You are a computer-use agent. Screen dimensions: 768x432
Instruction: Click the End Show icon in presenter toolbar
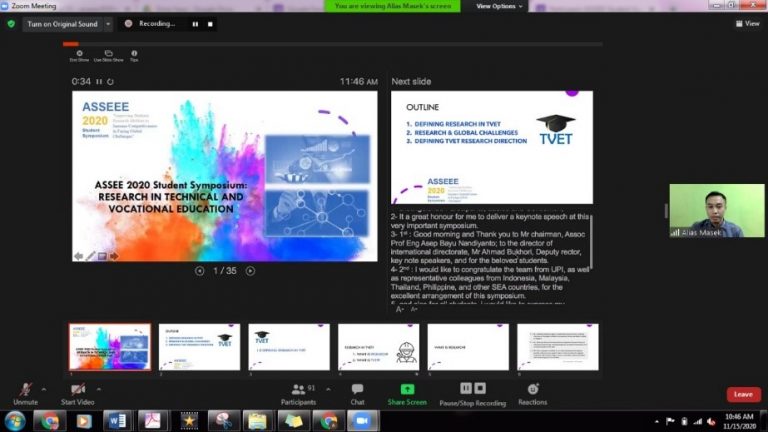click(79, 56)
